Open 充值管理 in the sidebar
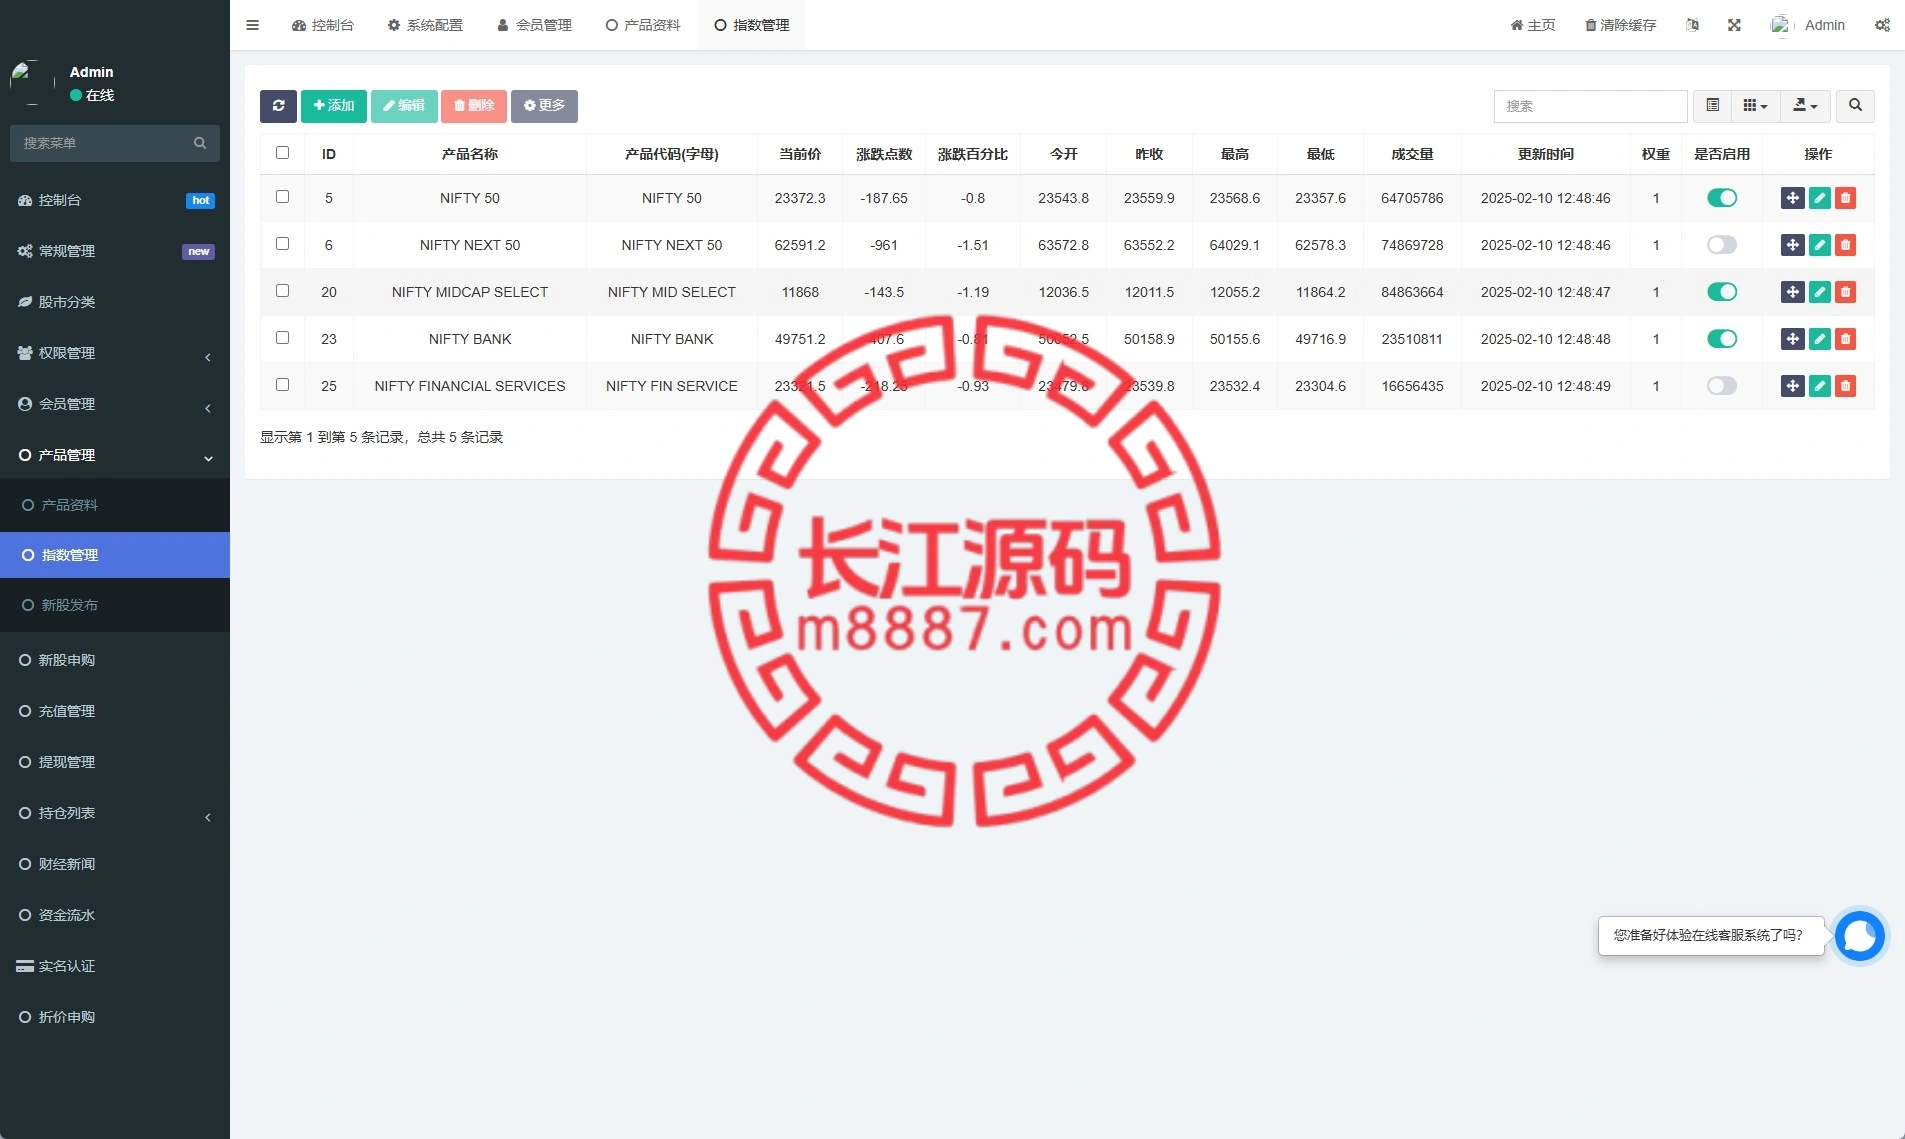This screenshot has width=1905, height=1139. click(x=115, y=711)
